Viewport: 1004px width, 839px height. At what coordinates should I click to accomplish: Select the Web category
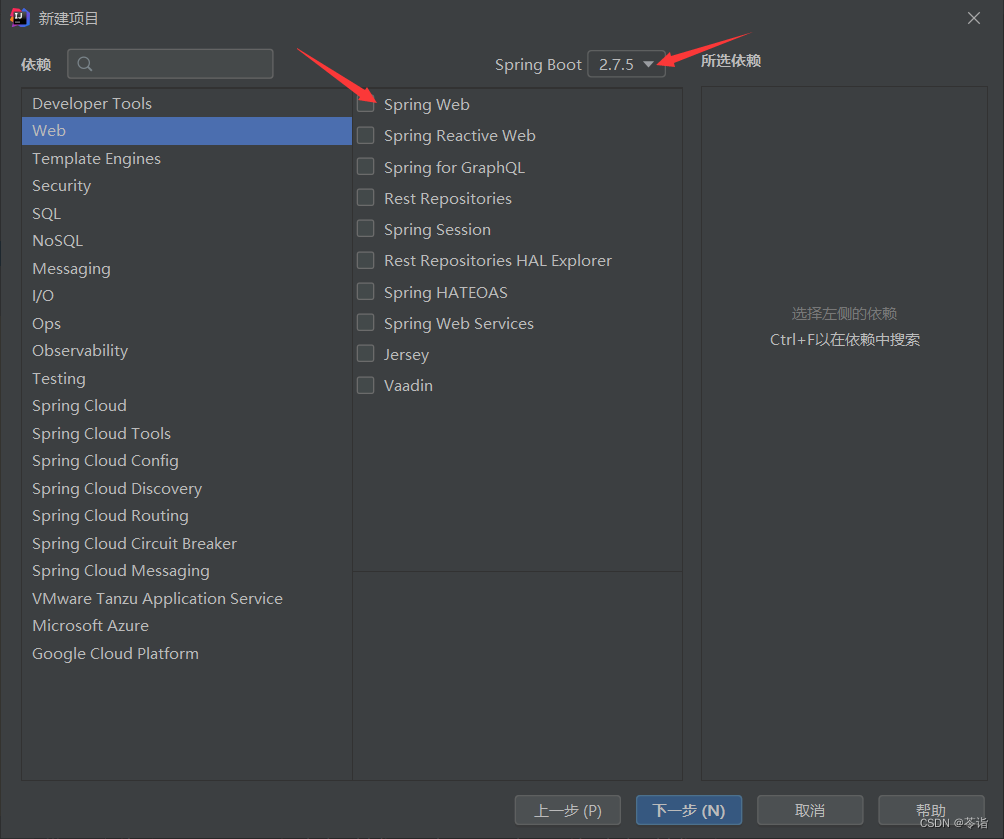pyautogui.click(x=187, y=131)
